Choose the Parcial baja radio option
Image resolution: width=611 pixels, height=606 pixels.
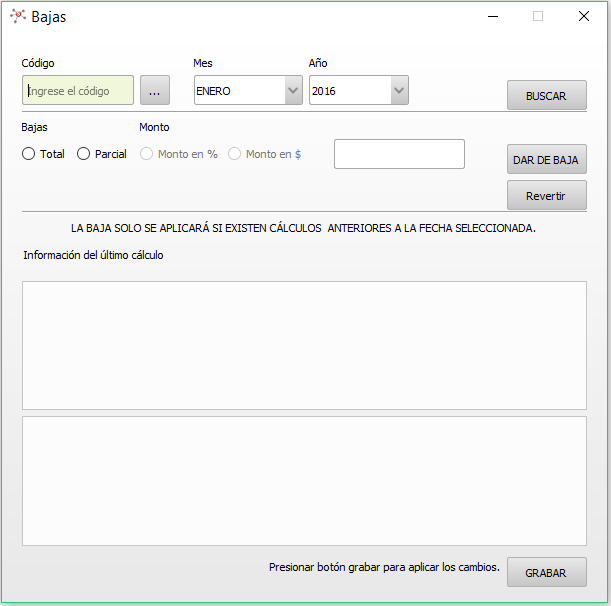click(84, 154)
